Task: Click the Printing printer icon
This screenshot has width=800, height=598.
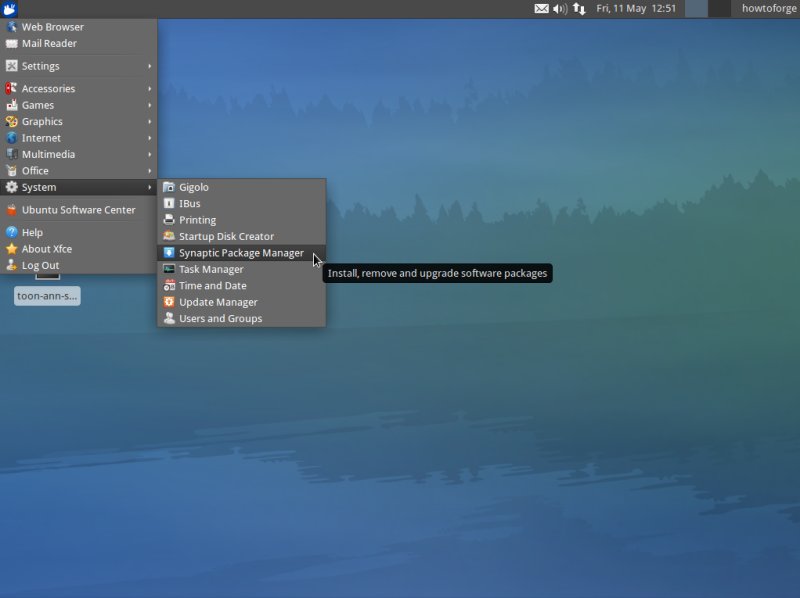Action: 169,220
